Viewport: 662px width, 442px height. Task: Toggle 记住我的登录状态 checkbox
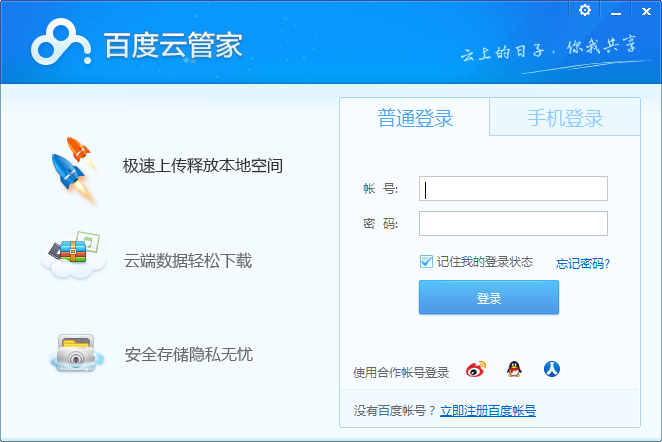[426, 262]
